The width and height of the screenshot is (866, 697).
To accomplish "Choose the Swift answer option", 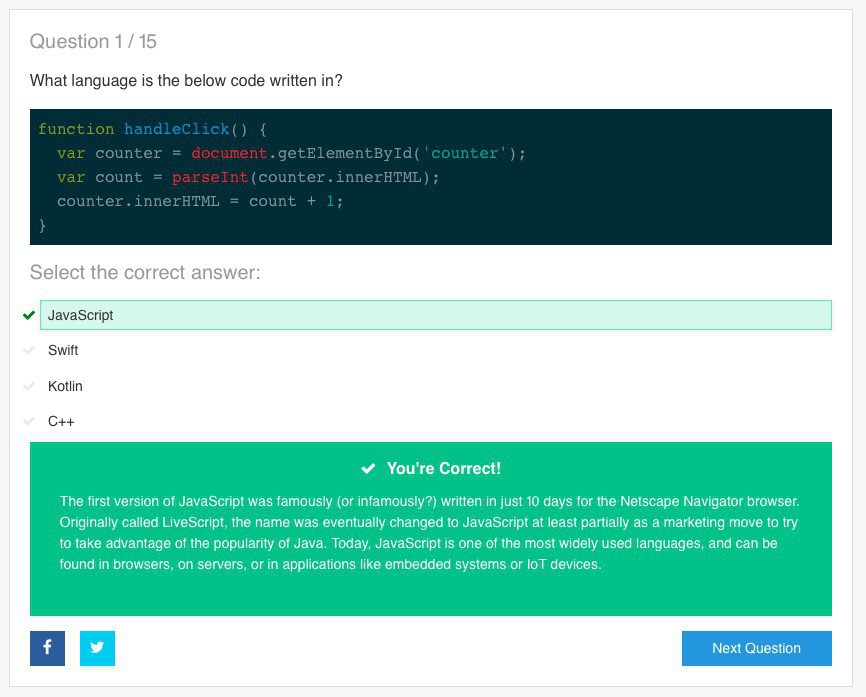I will click(x=63, y=351).
